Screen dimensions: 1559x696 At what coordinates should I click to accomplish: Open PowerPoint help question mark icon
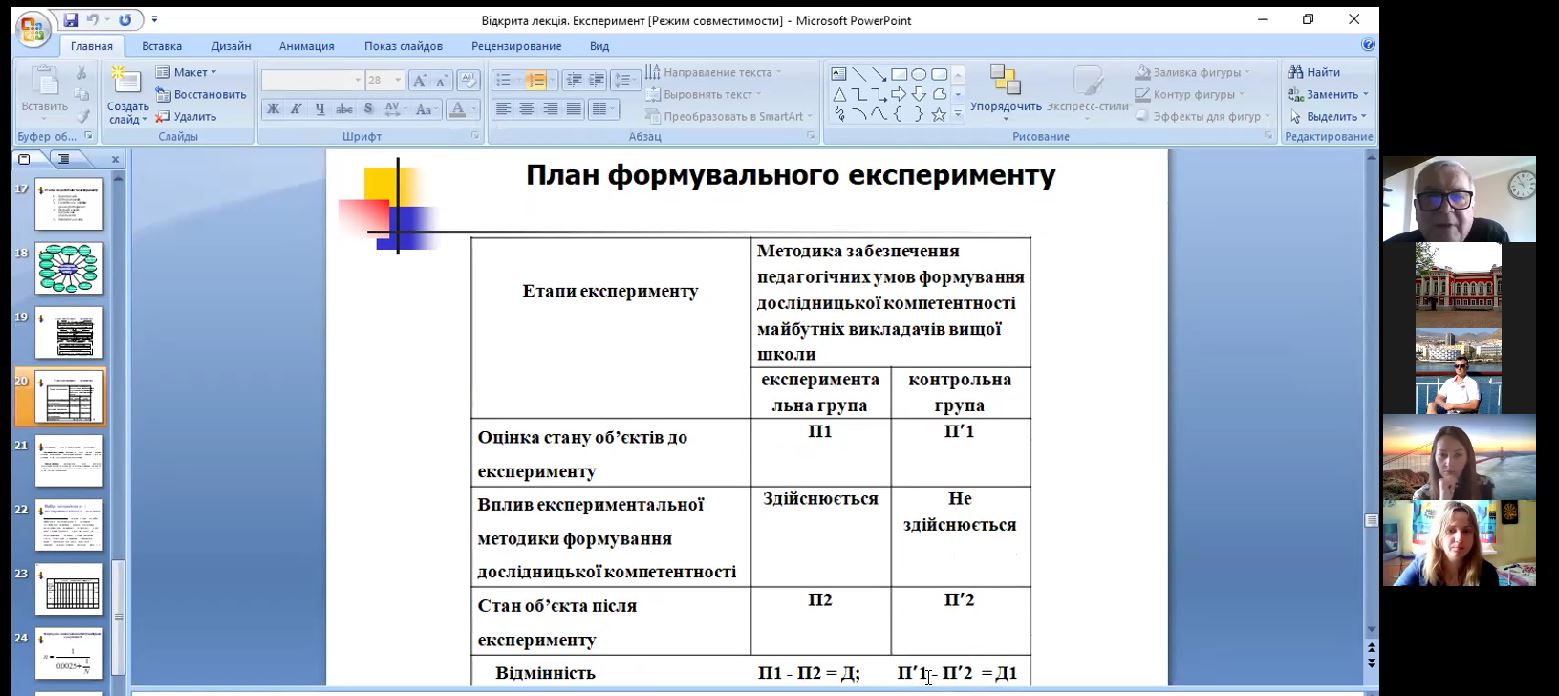1368,45
